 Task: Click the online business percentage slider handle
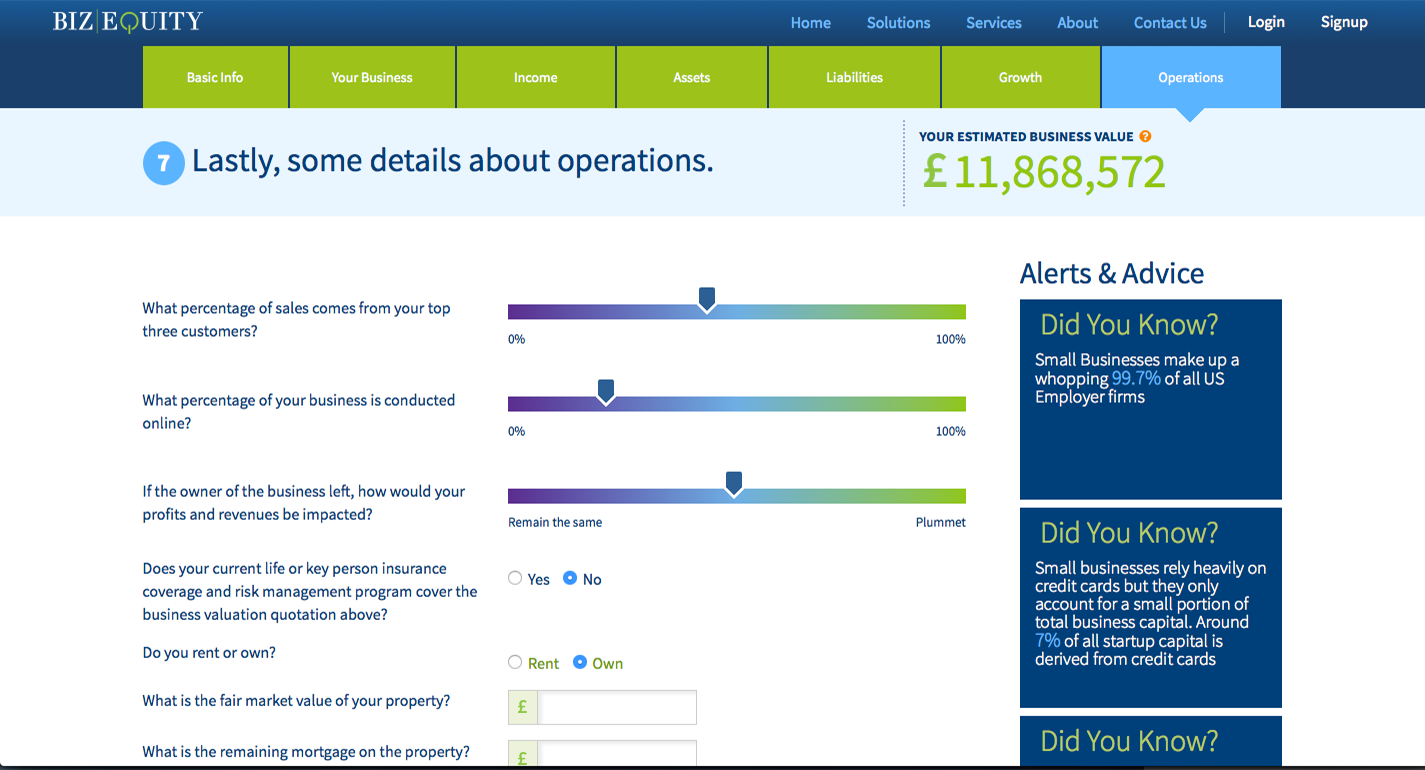click(x=605, y=391)
